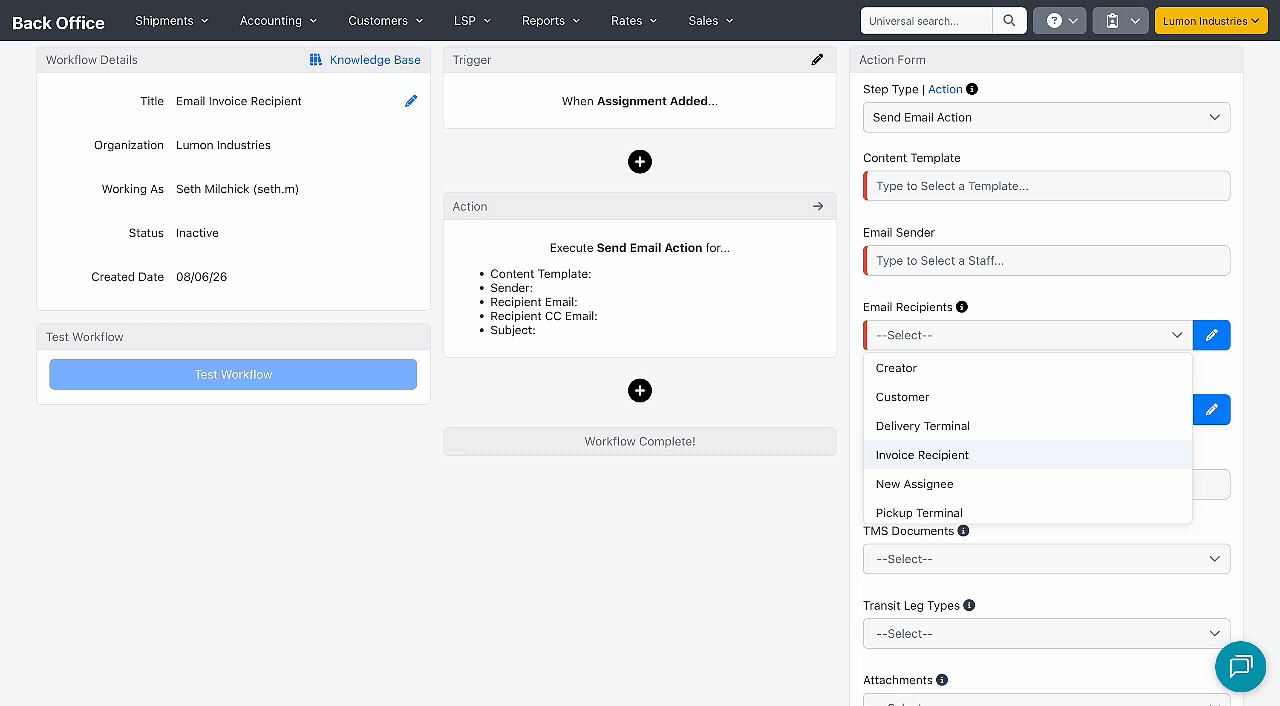Open the Accounting menu
The image size is (1280, 706).
[278, 20]
